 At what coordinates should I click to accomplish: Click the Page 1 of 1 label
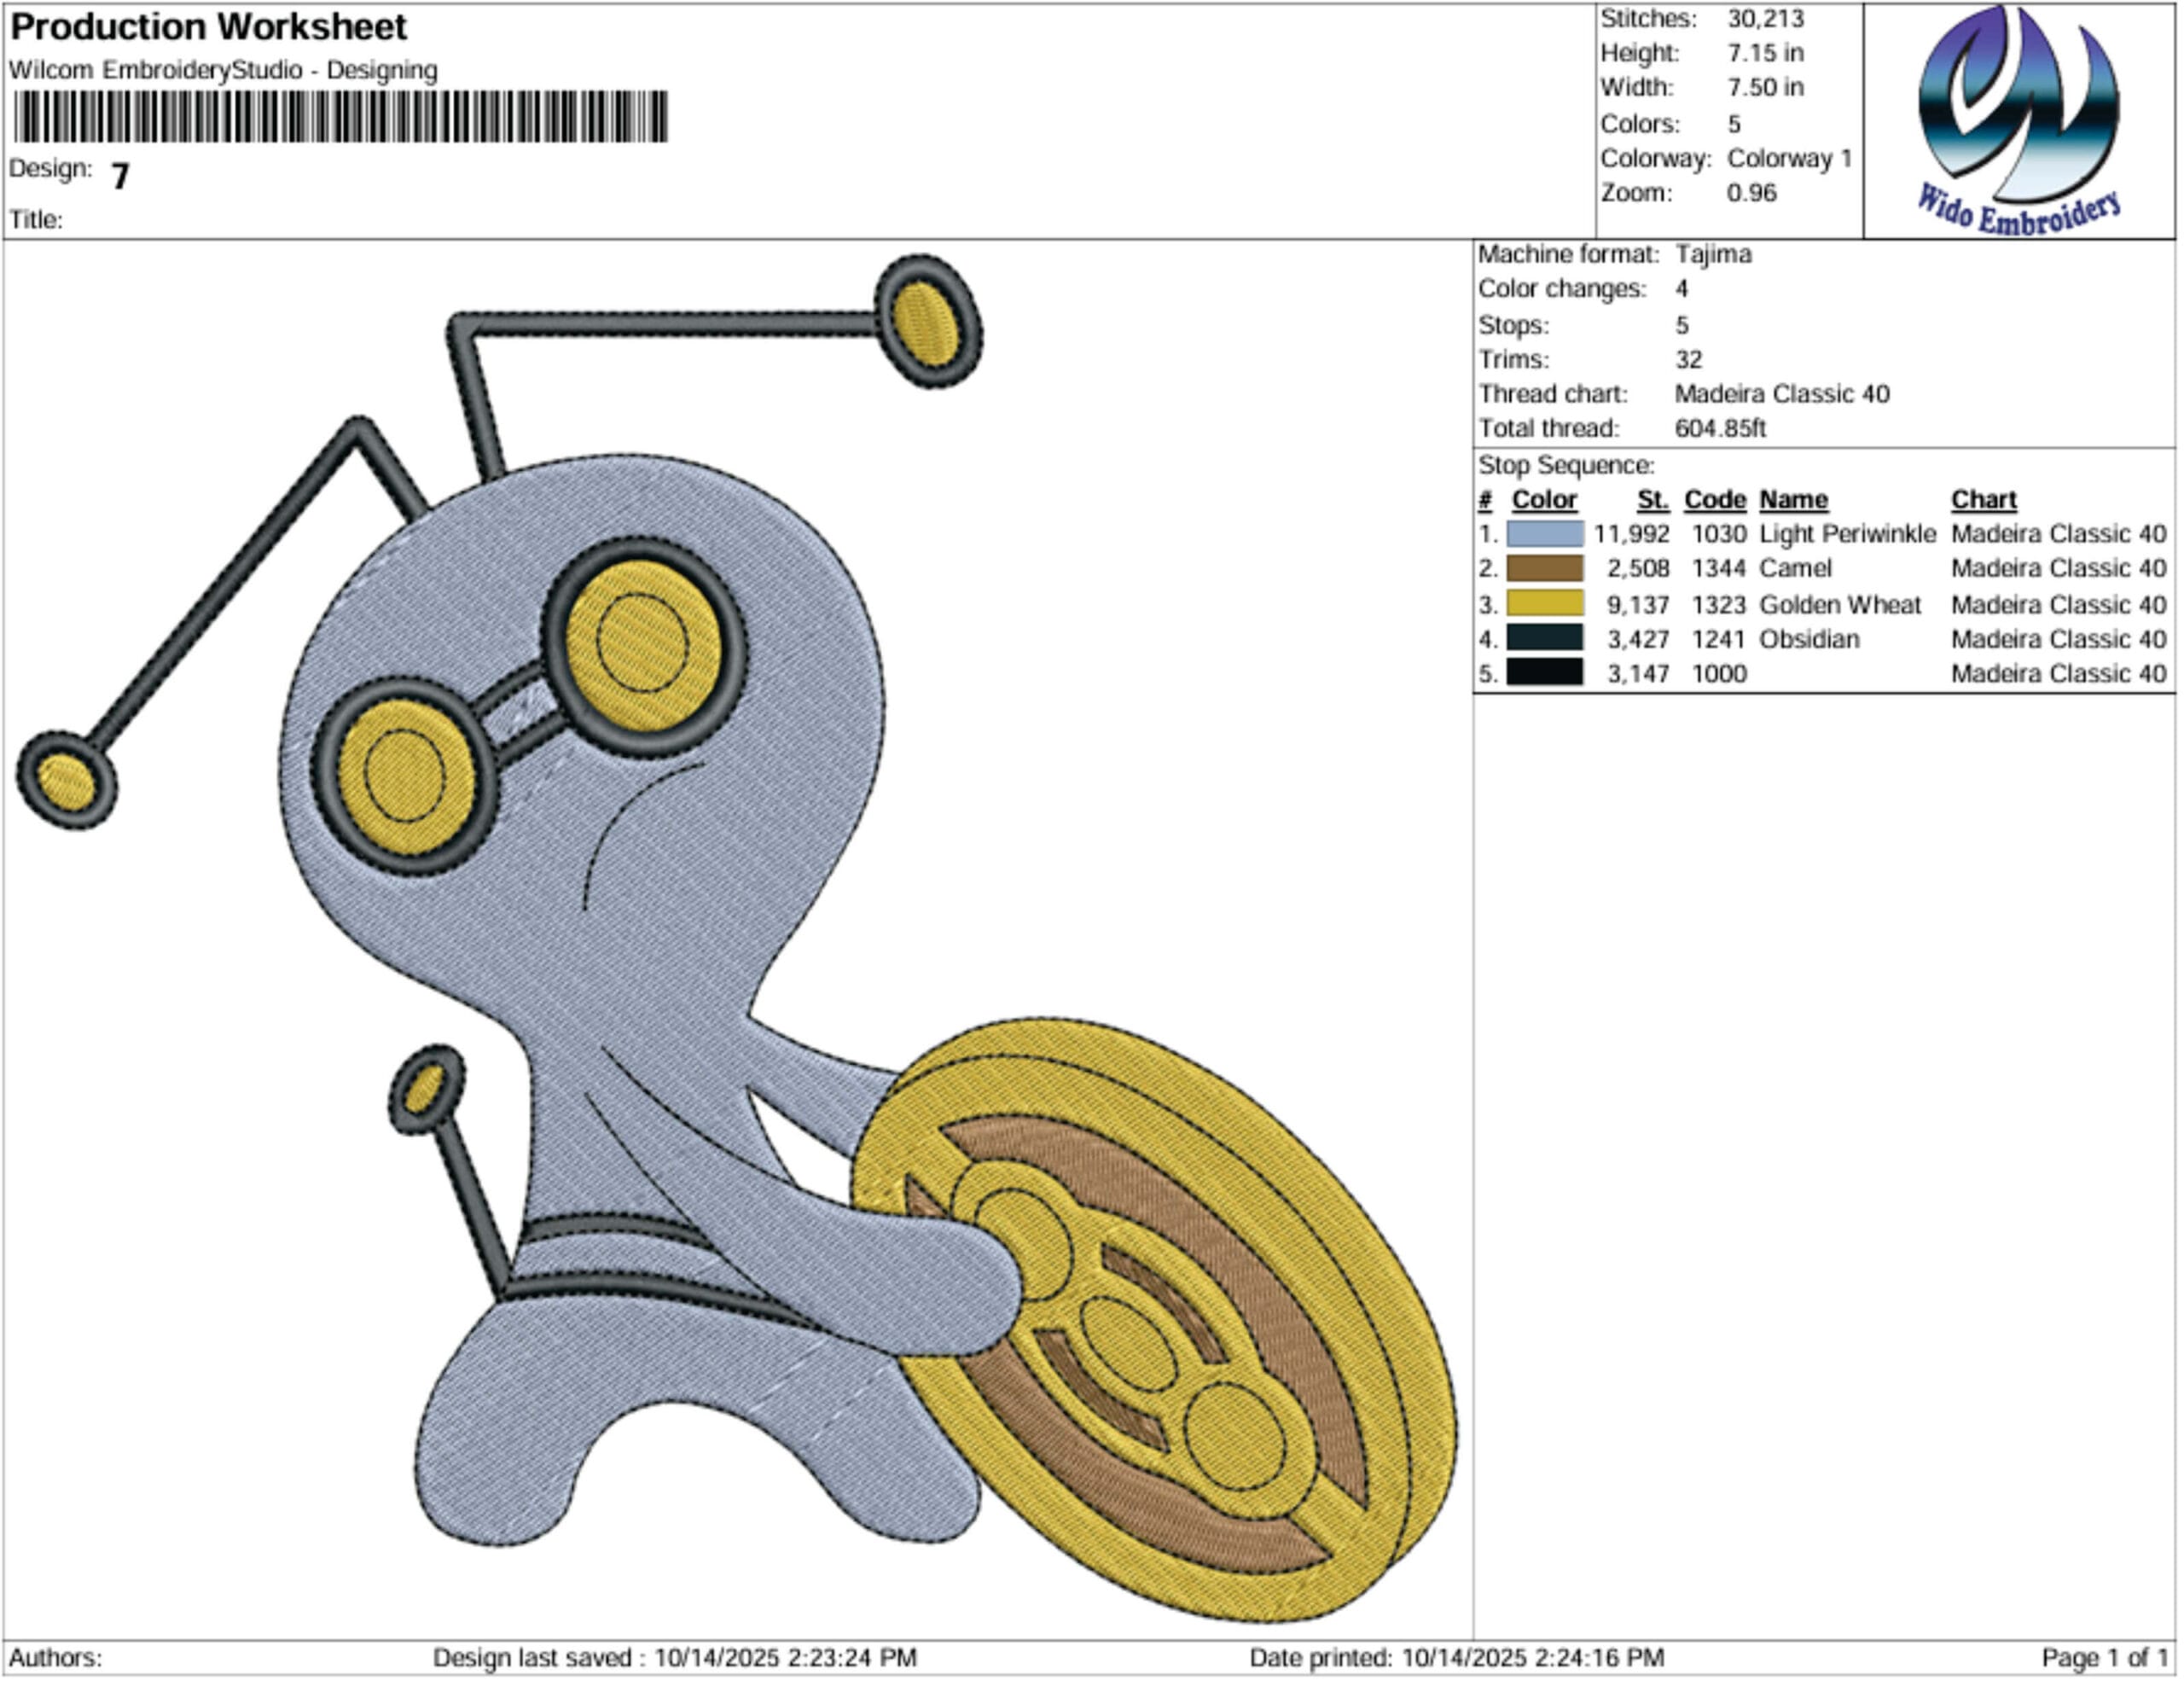click(x=2103, y=1658)
